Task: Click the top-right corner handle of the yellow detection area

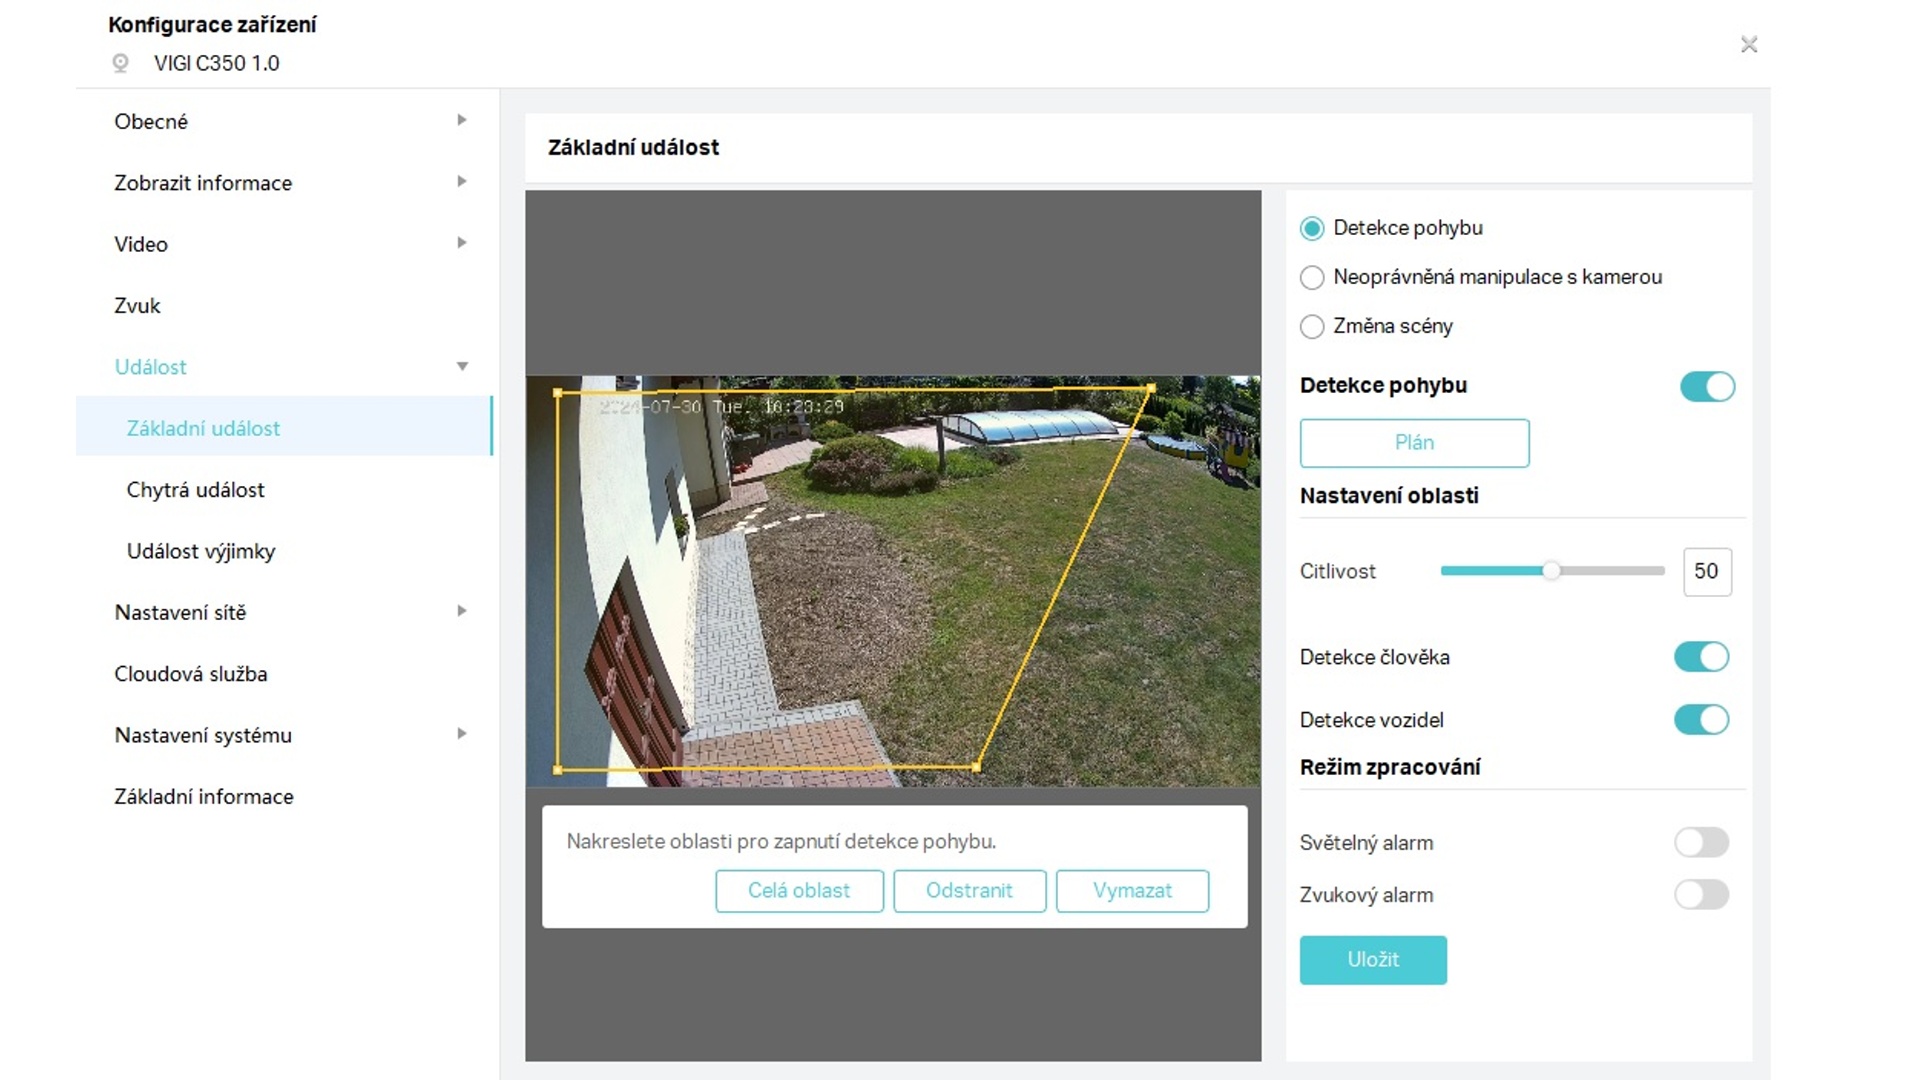Action: tap(1151, 388)
